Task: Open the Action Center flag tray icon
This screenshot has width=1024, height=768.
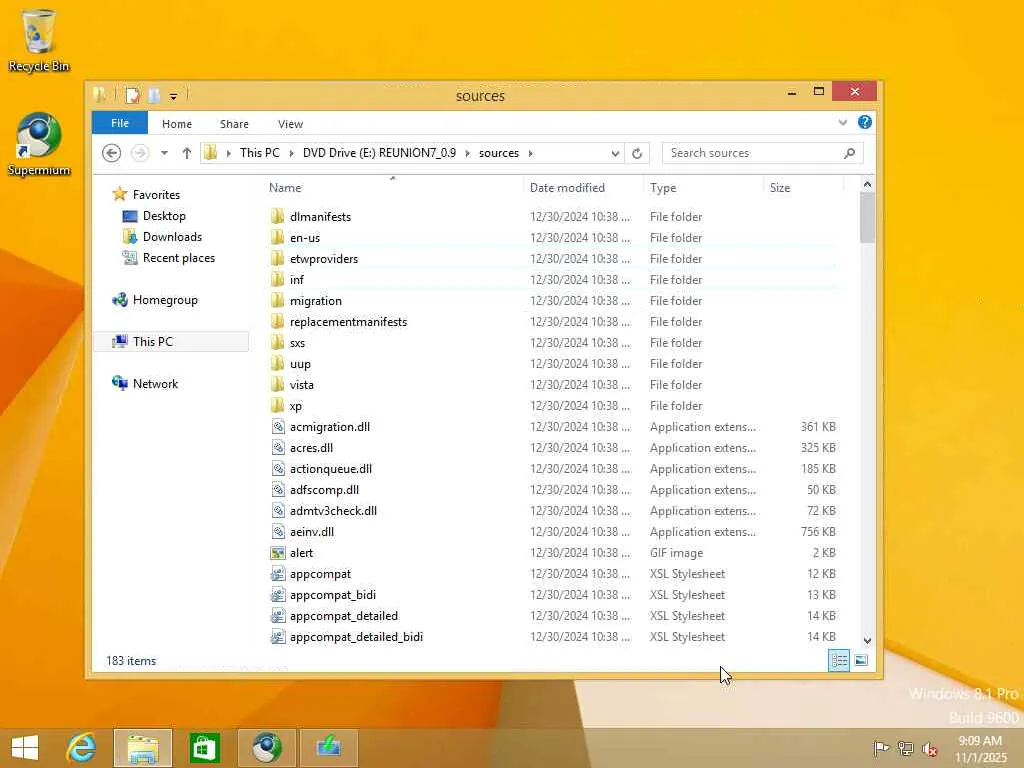Action: click(x=881, y=748)
